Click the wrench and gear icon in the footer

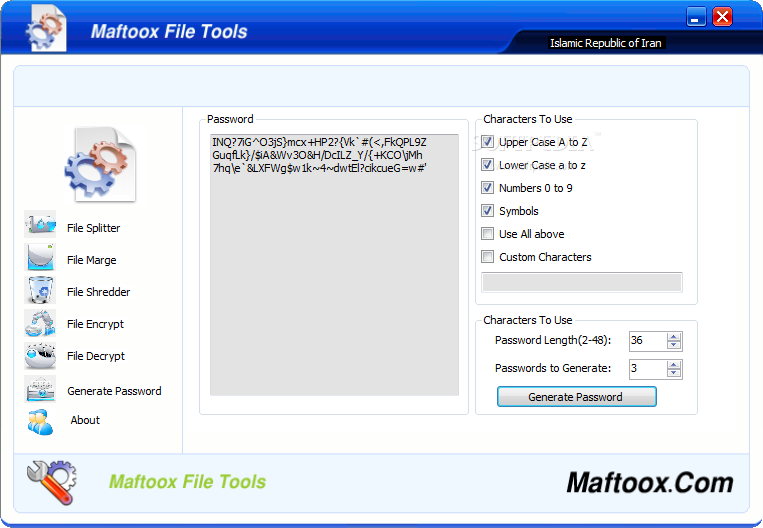click(x=52, y=482)
